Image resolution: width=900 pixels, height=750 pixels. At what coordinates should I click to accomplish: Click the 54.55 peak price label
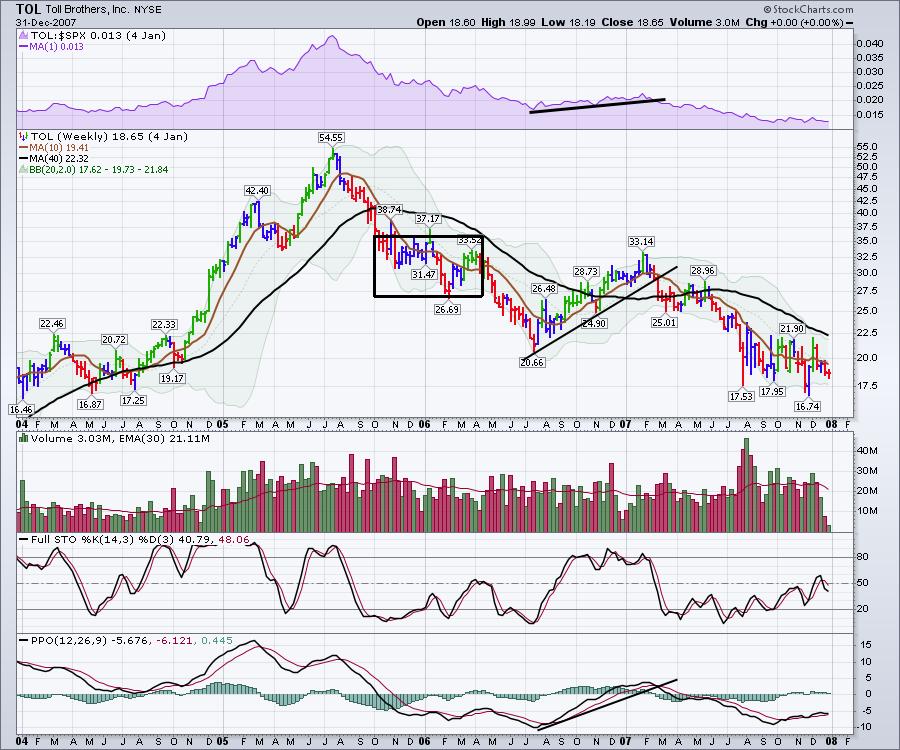click(x=331, y=137)
